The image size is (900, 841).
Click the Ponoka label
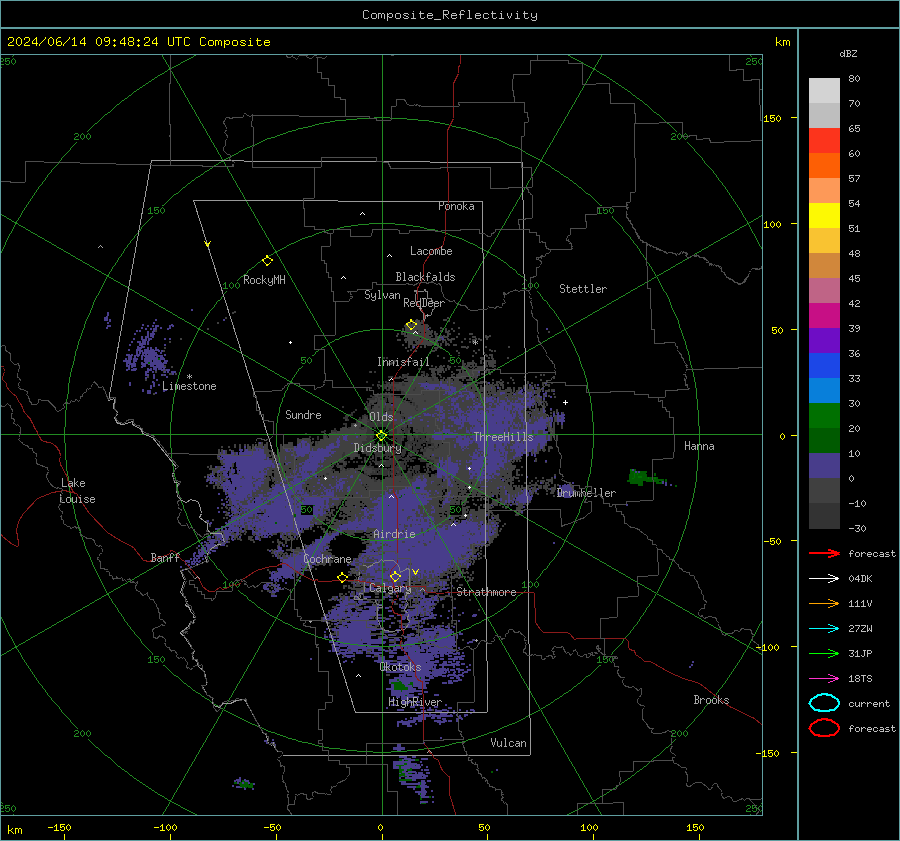click(x=456, y=207)
